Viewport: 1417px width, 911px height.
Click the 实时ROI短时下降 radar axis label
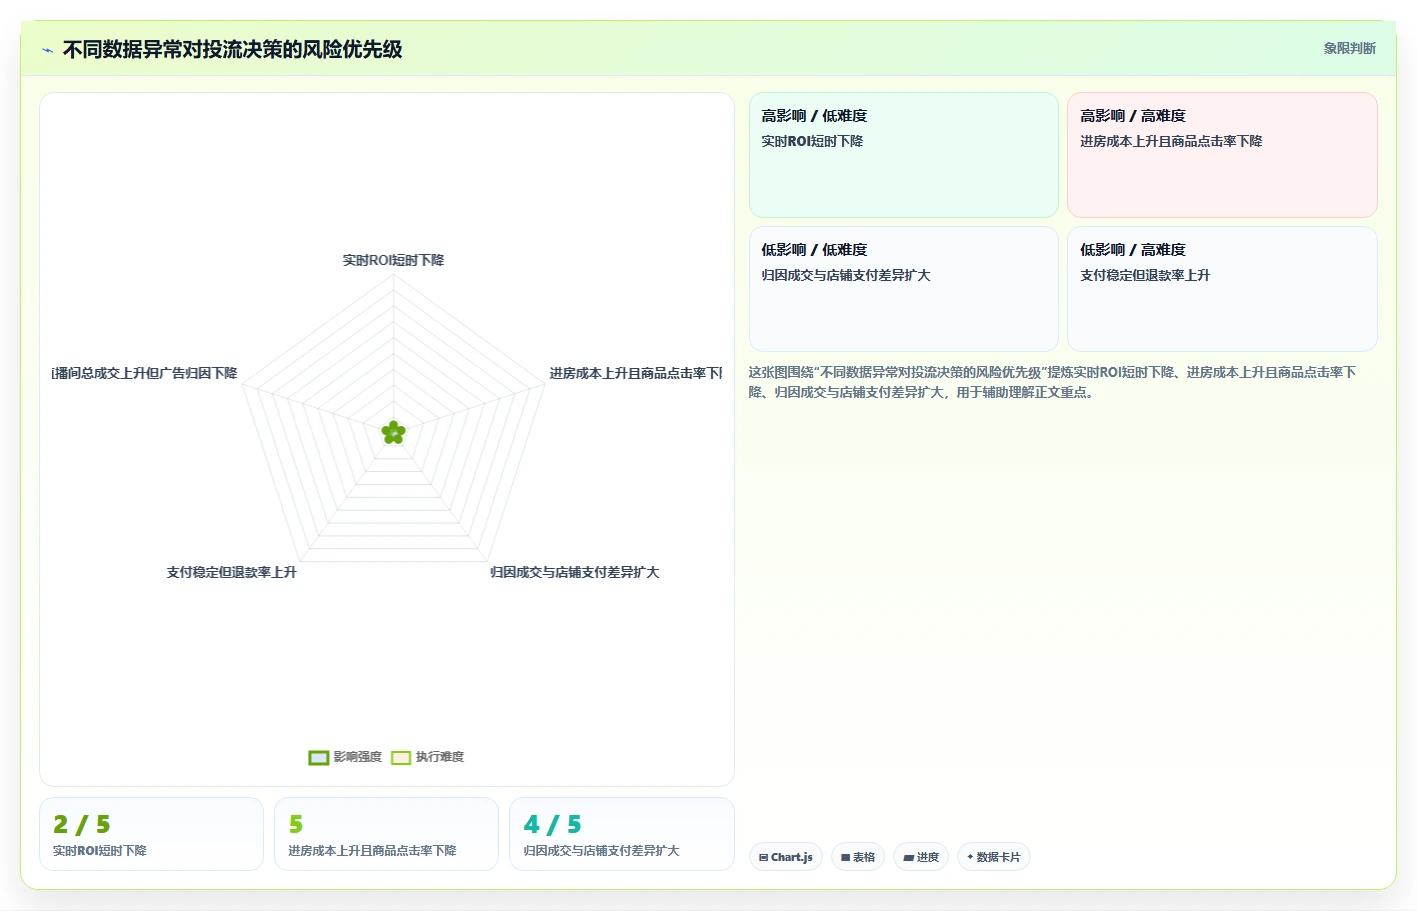393,260
